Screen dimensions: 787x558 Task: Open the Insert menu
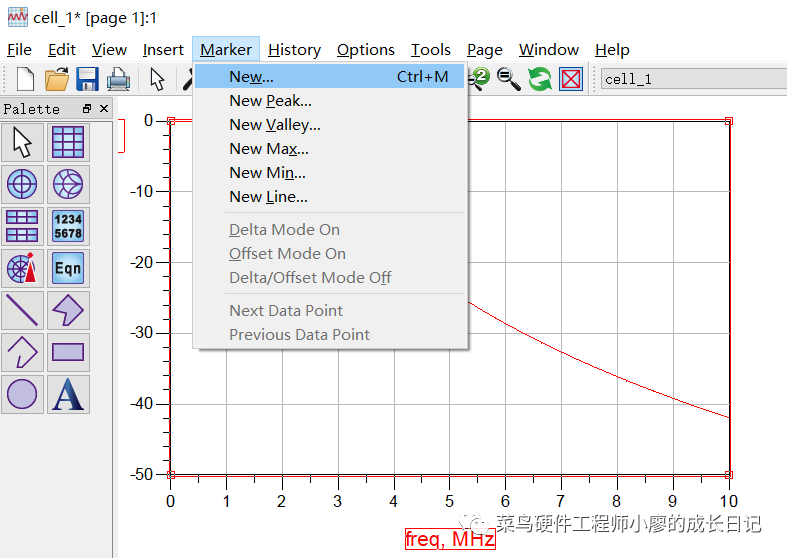[x=163, y=50]
